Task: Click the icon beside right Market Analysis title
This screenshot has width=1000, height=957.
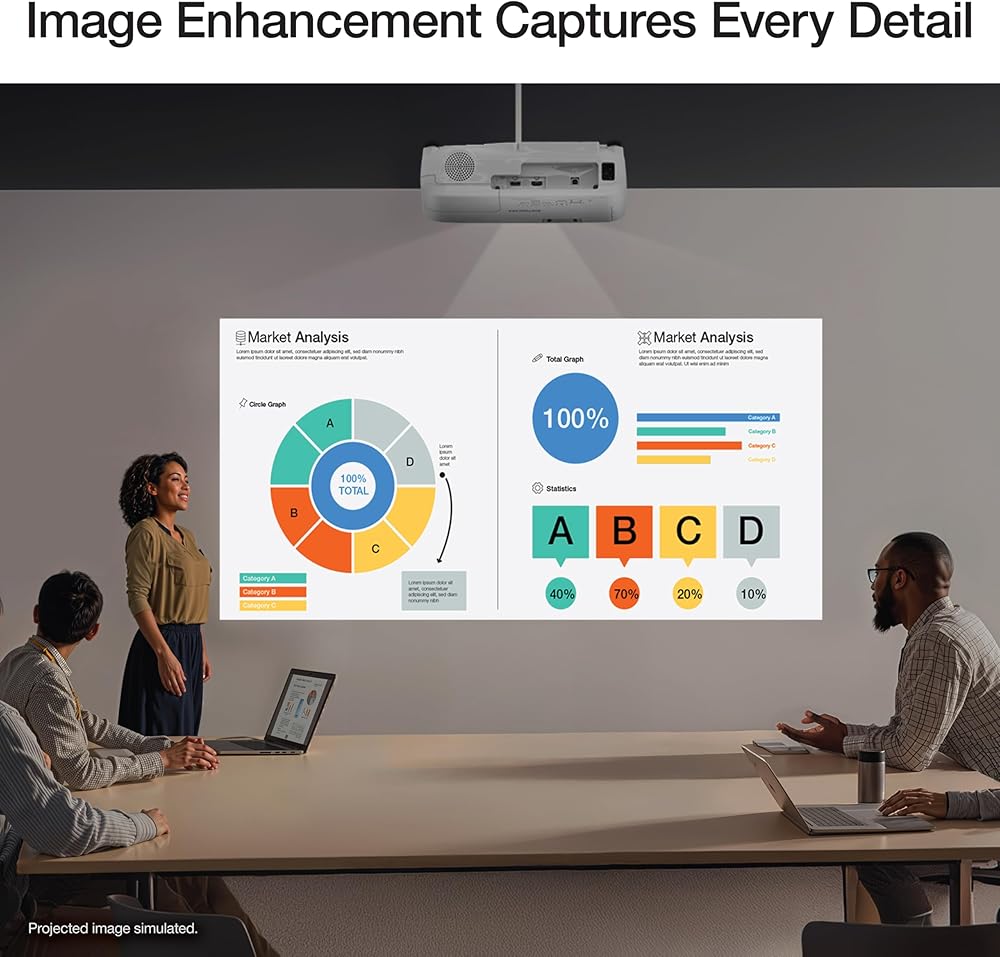Action: [644, 338]
